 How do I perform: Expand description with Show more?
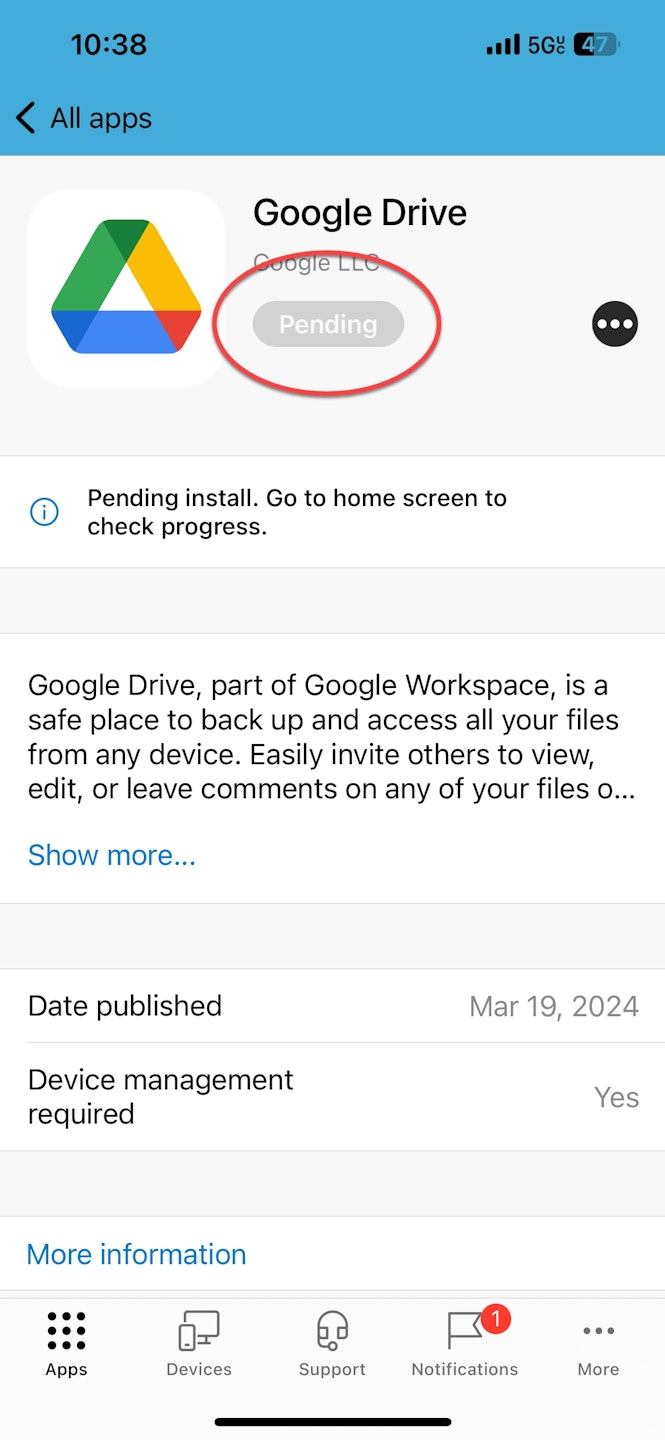click(x=112, y=855)
